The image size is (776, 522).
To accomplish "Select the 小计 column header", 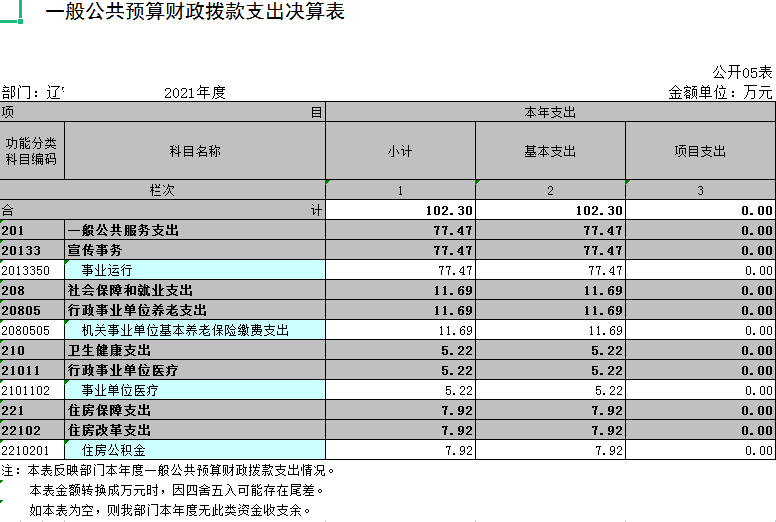I will click(x=400, y=151).
